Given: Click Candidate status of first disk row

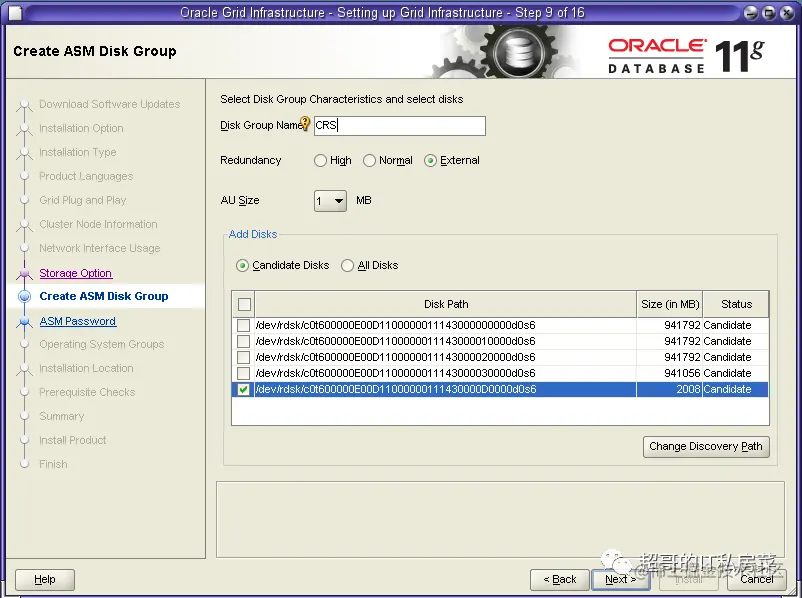Looking at the screenshot, I should [x=727, y=325].
